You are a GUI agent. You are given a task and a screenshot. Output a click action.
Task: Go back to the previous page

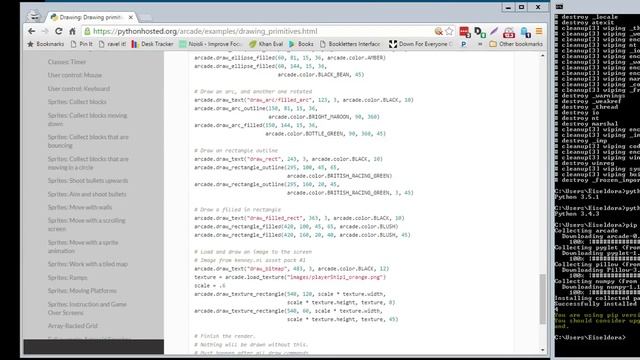(31, 31)
